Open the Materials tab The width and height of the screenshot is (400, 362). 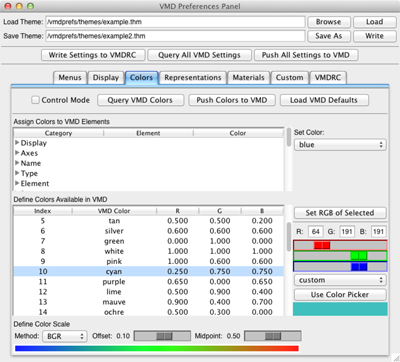[x=248, y=78]
